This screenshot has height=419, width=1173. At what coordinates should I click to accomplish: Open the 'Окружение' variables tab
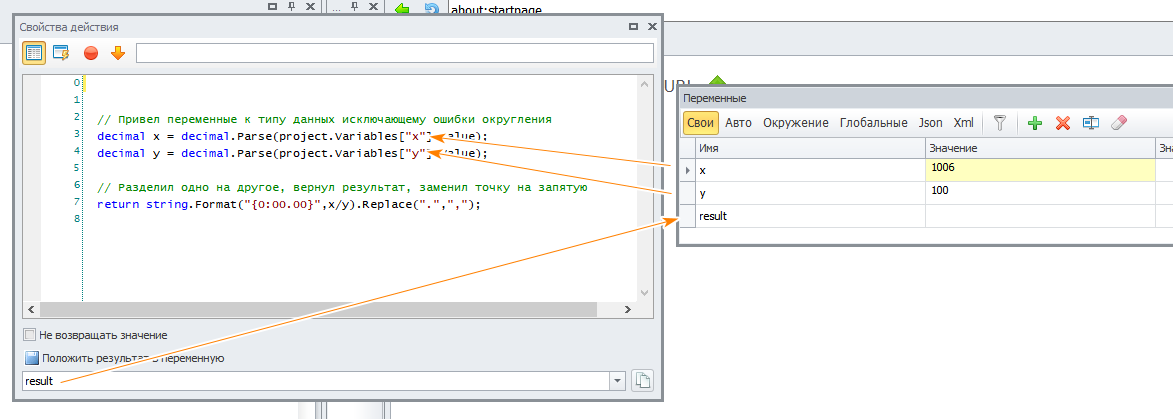coord(795,123)
